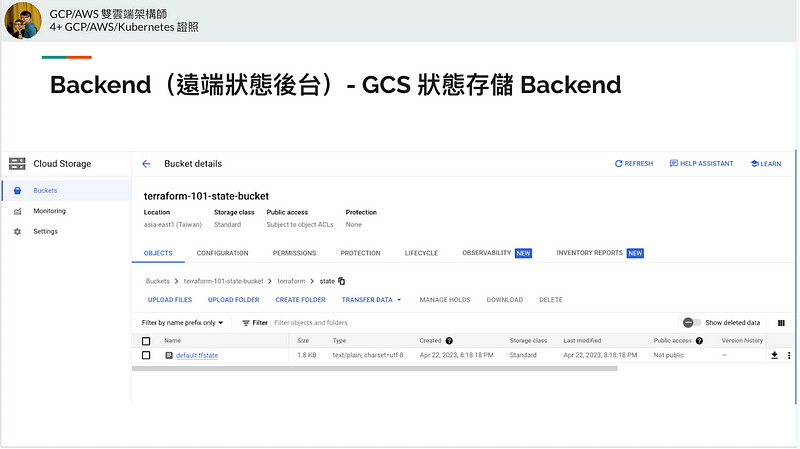Click the Monitoring sidebar label

(x=49, y=211)
